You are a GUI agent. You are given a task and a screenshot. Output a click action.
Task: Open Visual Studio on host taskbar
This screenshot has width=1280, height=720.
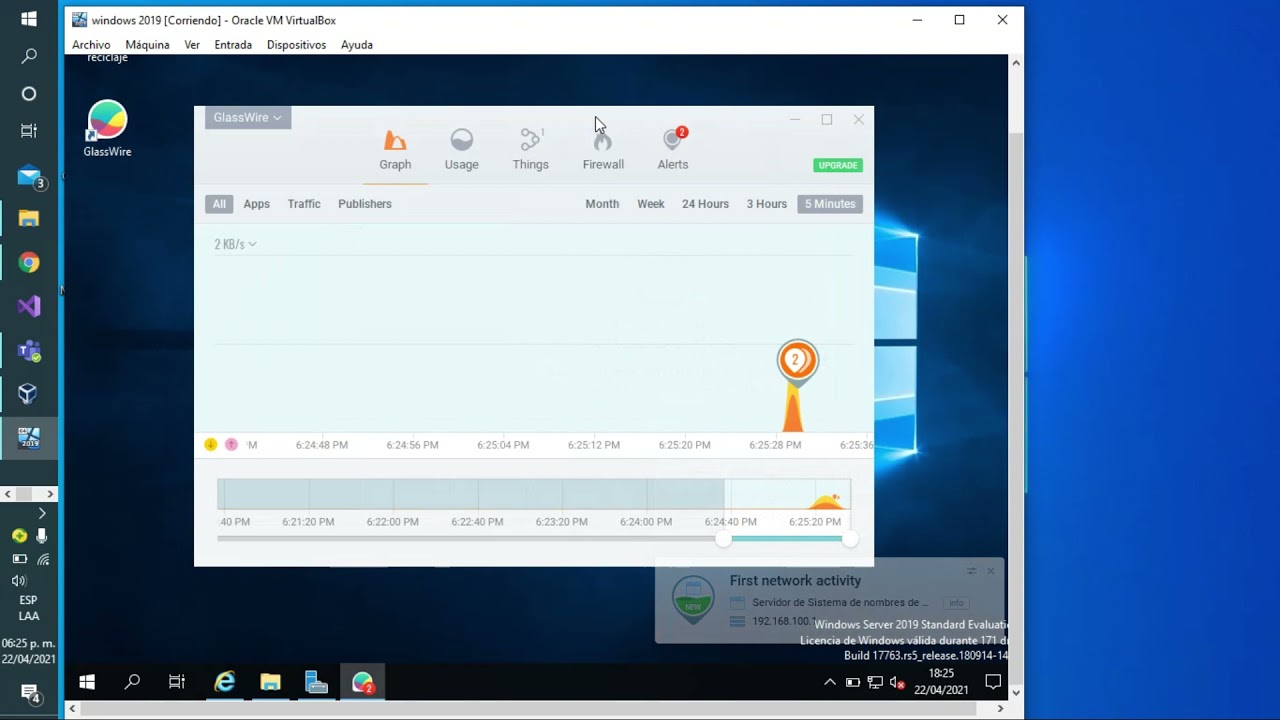click(29, 306)
